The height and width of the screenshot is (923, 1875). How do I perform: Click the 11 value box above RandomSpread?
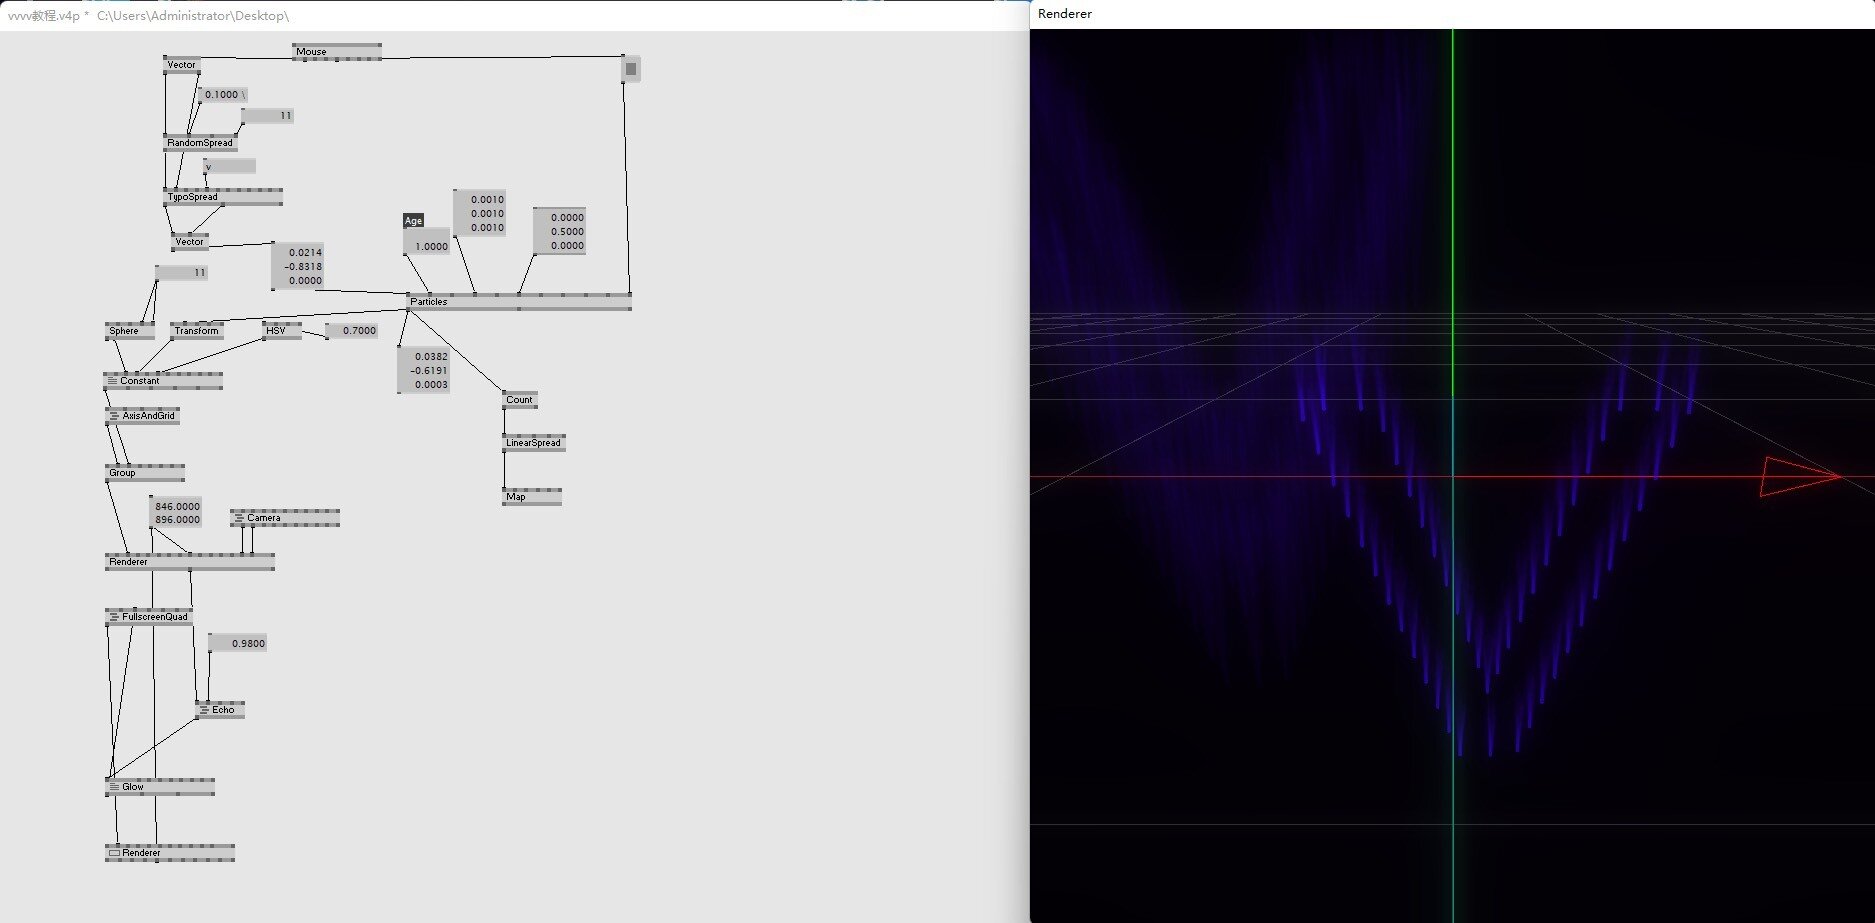[x=268, y=116]
